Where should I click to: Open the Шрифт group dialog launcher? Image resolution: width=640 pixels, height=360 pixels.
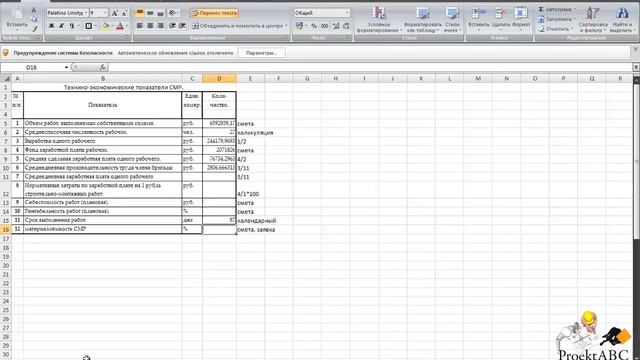127,38
